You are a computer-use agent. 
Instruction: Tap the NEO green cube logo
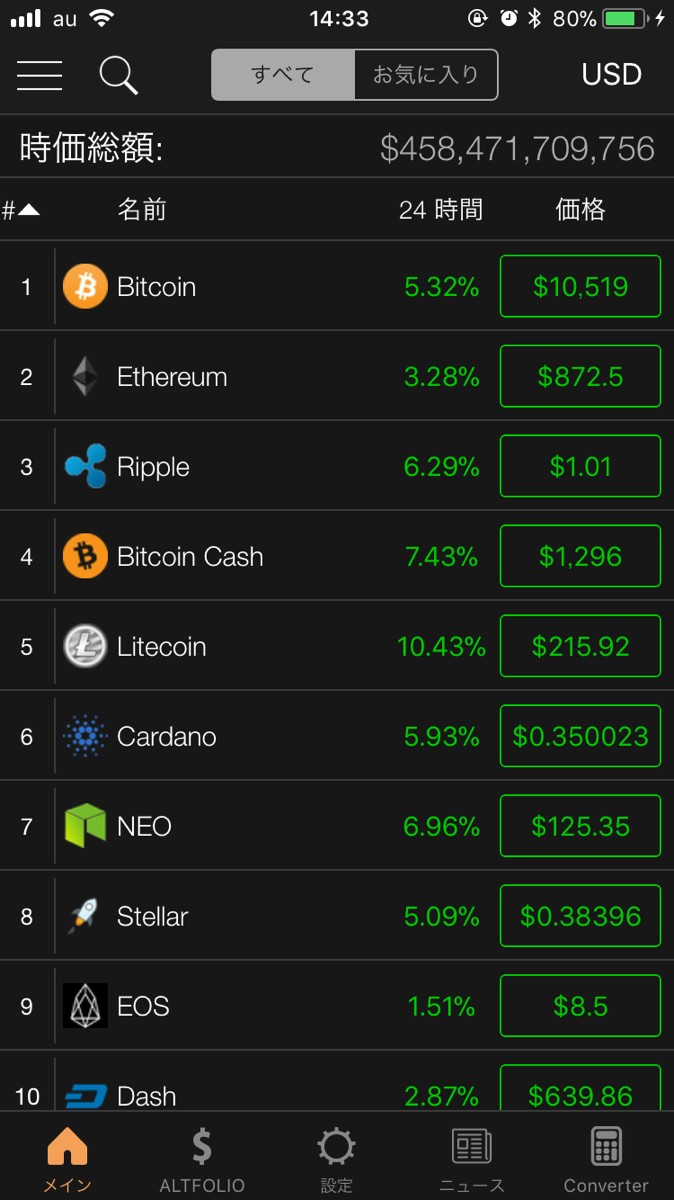pos(85,826)
